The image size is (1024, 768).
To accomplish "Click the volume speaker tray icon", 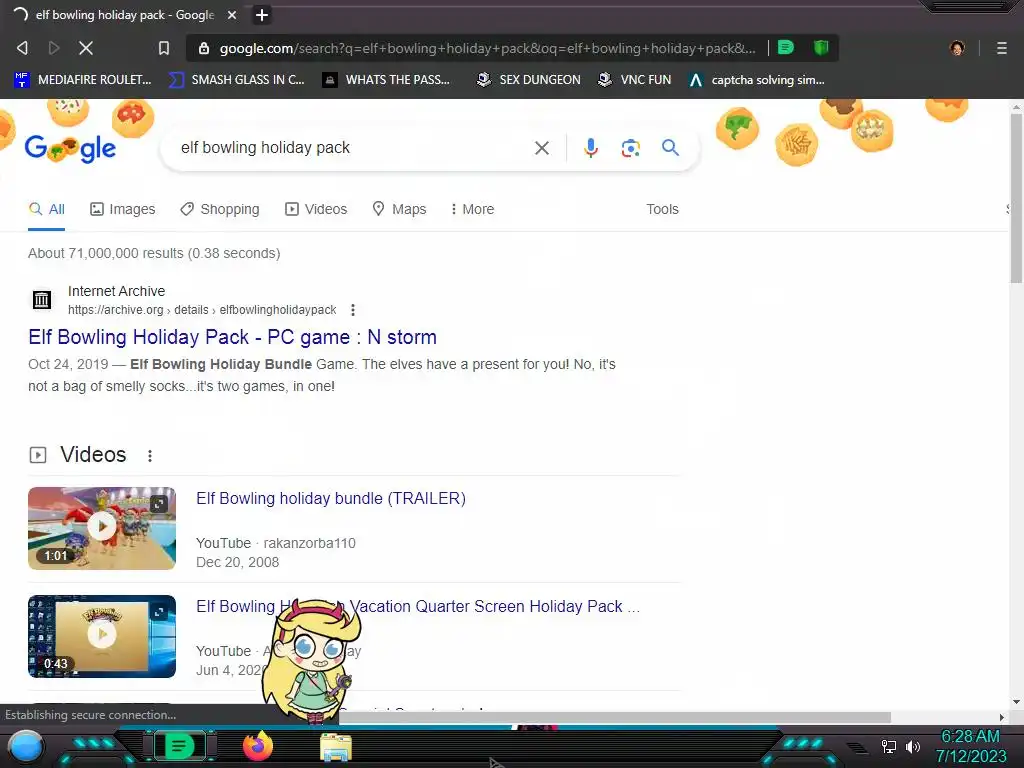I will pyautogui.click(x=913, y=746).
